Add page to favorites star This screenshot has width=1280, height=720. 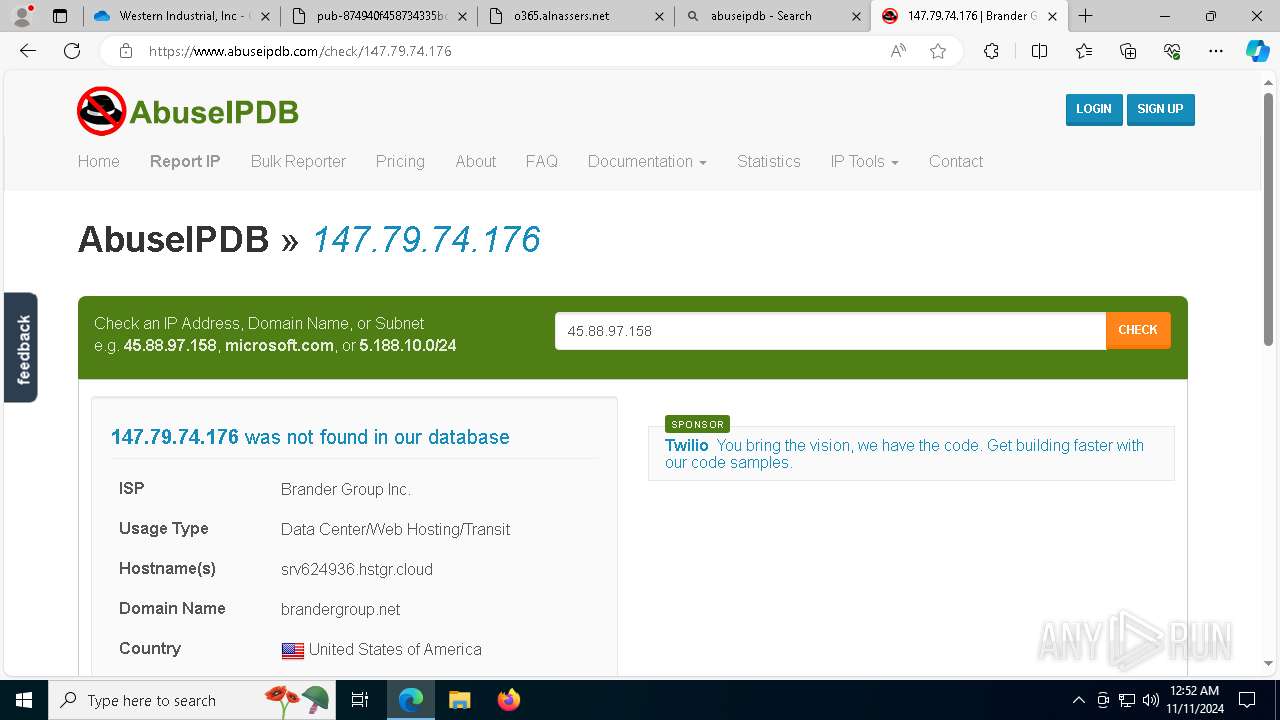pos(938,51)
